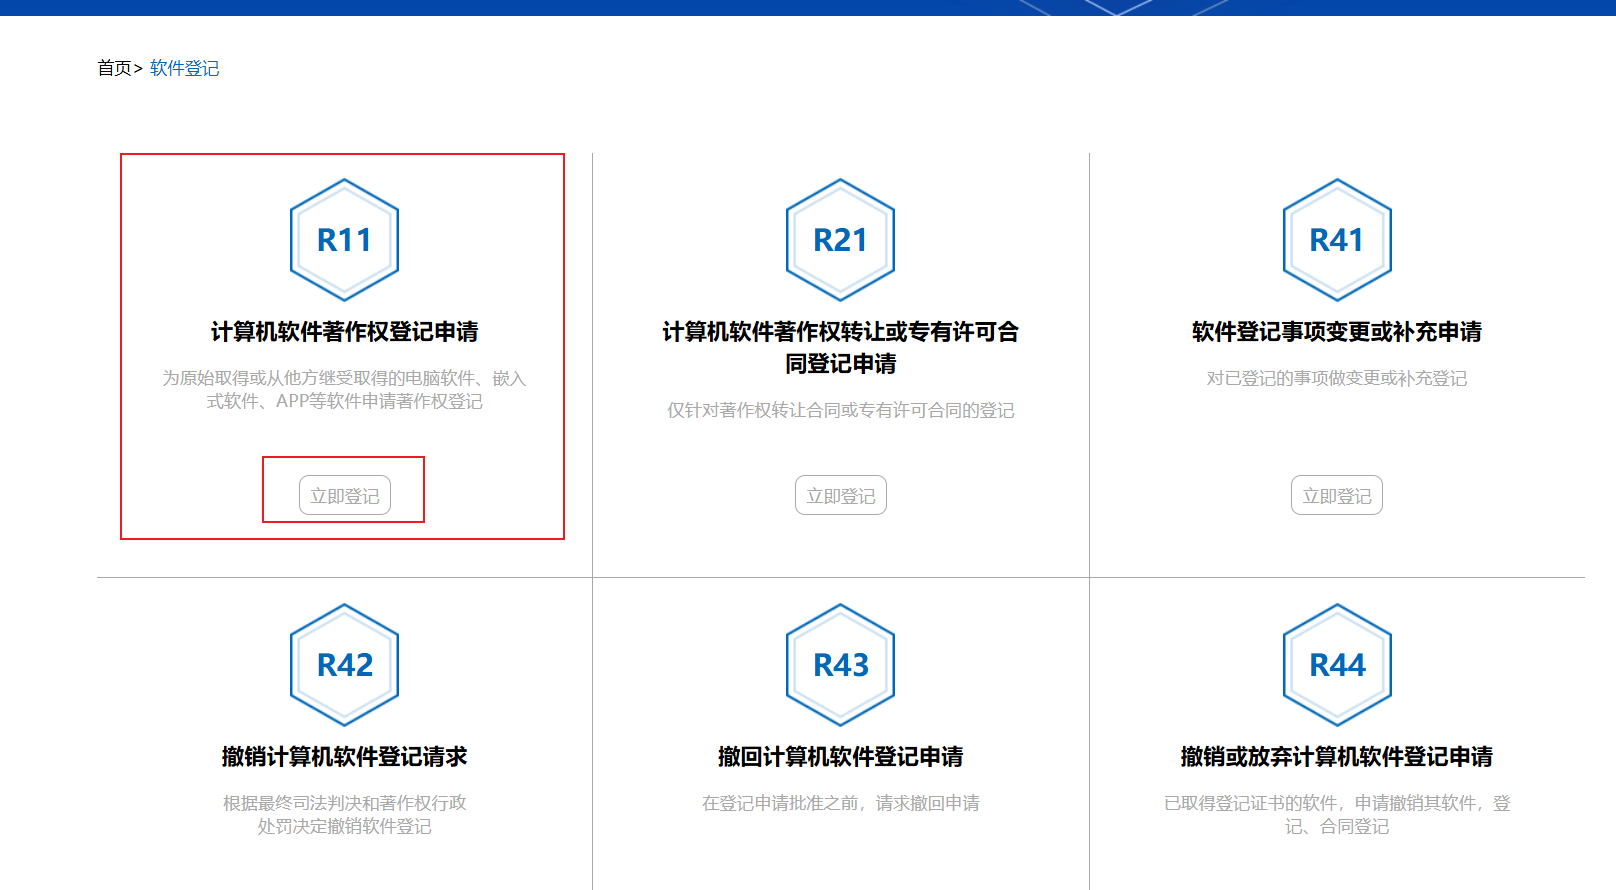This screenshot has width=1616, height=890.
Task: Select the 撤销或放弃计算机软件登记申请 heading
Action: tap(1337, 757)
